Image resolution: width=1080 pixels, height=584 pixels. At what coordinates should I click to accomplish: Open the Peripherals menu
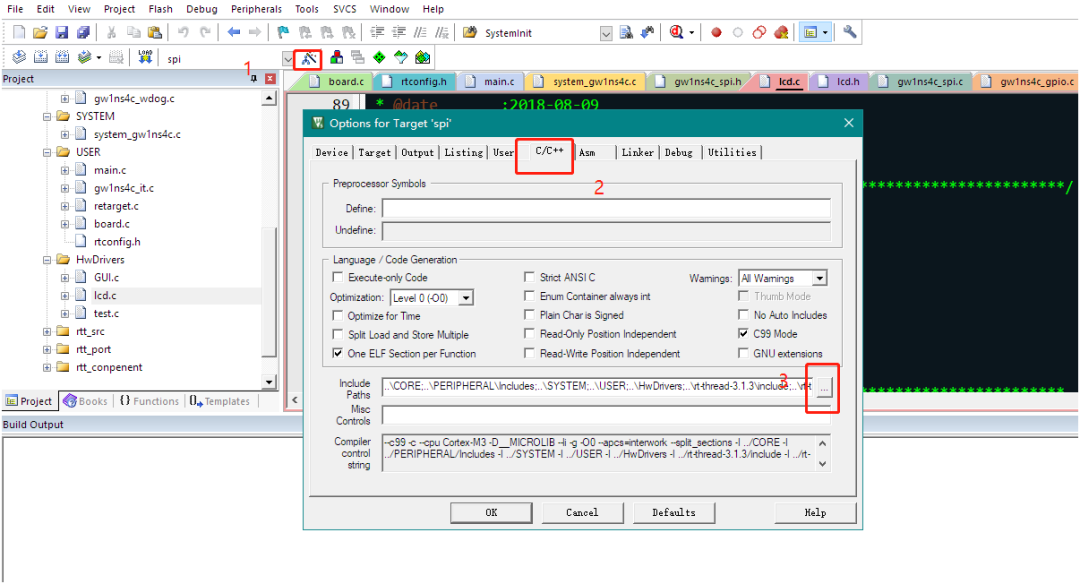tap(256, 9)
